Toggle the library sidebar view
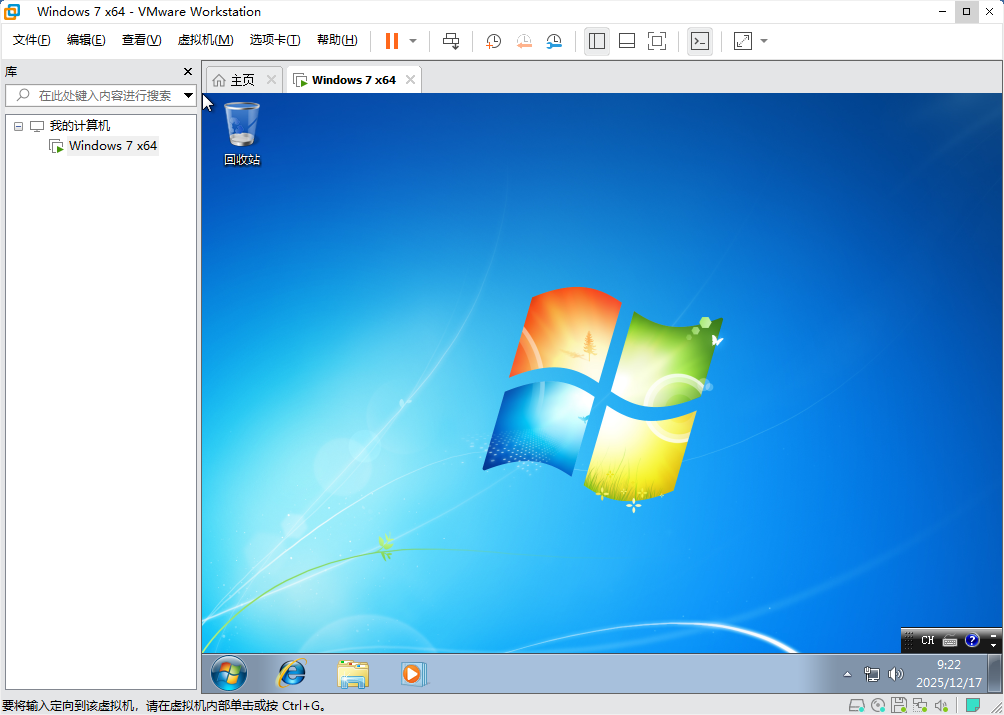 [597, 41]
